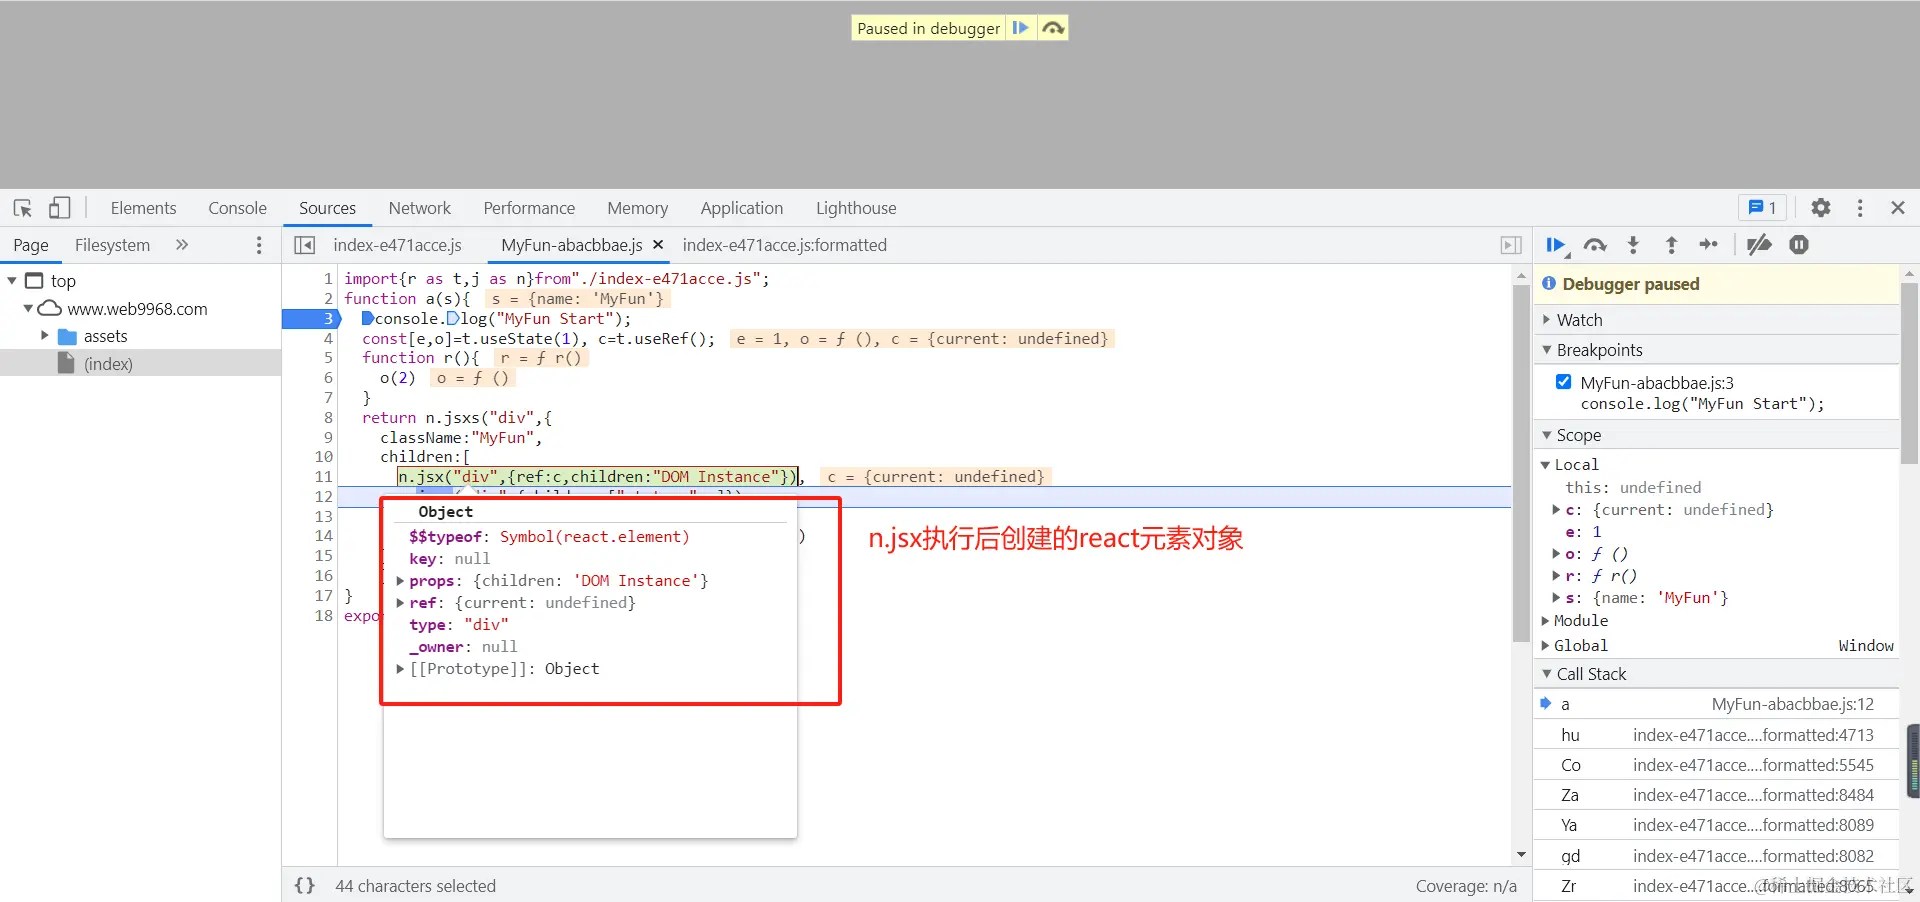Collapse the Local scope
The image size is (1920, 902).
[1545, 465]
